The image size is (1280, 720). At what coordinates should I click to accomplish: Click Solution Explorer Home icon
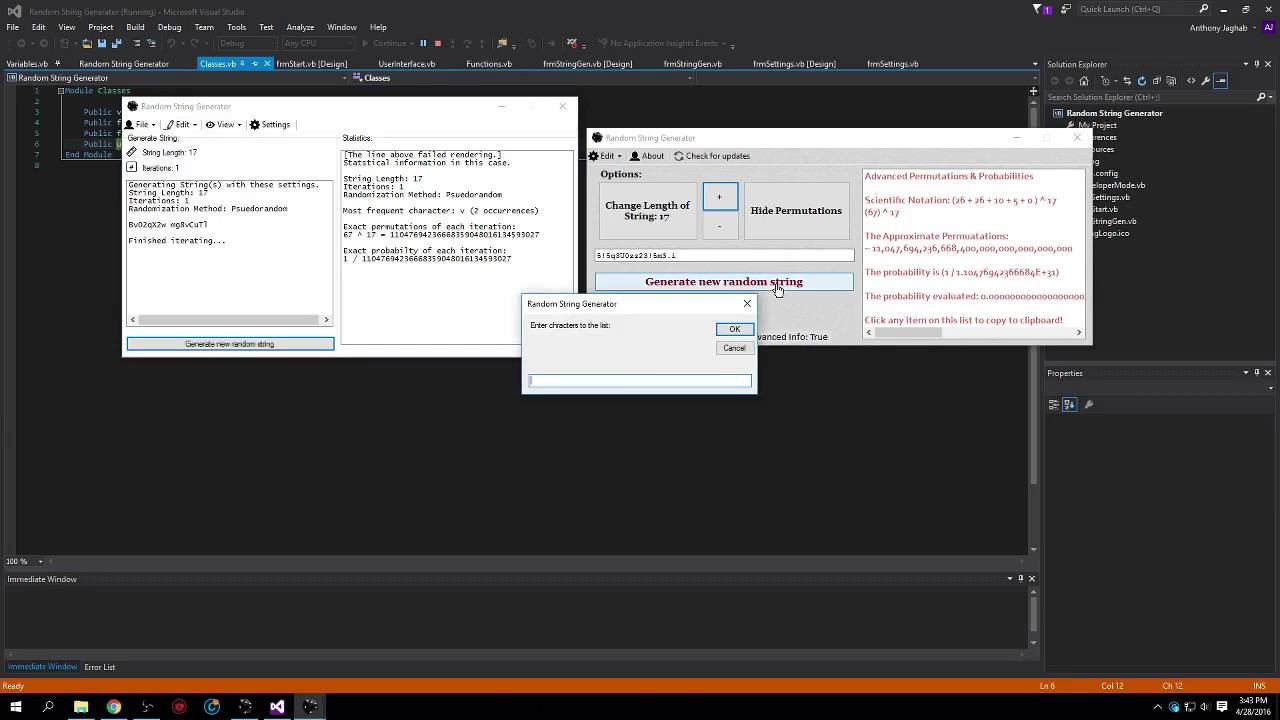pos(1084,81)
